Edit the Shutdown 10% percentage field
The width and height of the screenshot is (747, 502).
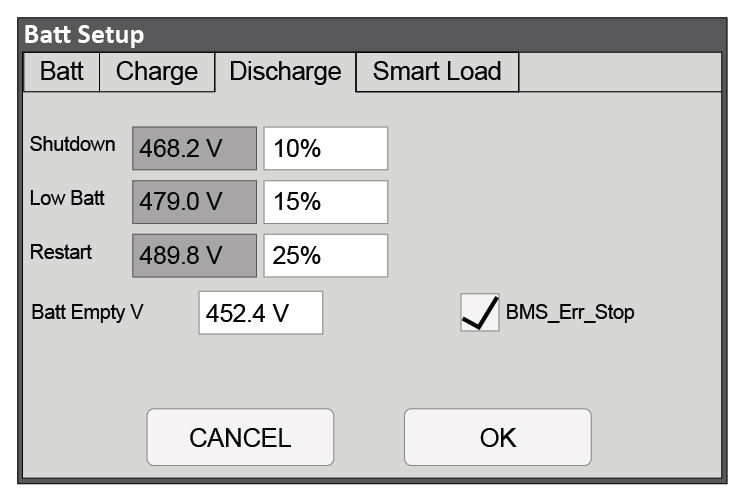coord(325,148)
